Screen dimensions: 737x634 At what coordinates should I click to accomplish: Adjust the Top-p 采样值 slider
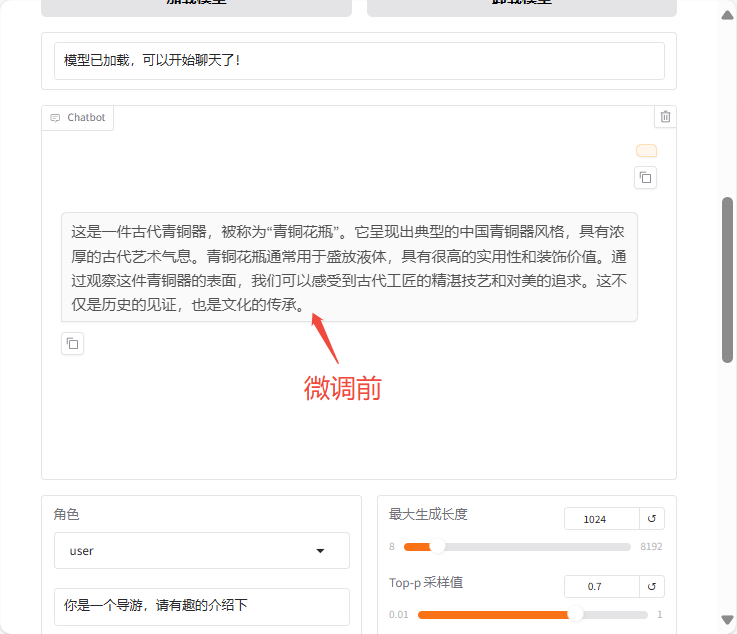pos(533,615)
